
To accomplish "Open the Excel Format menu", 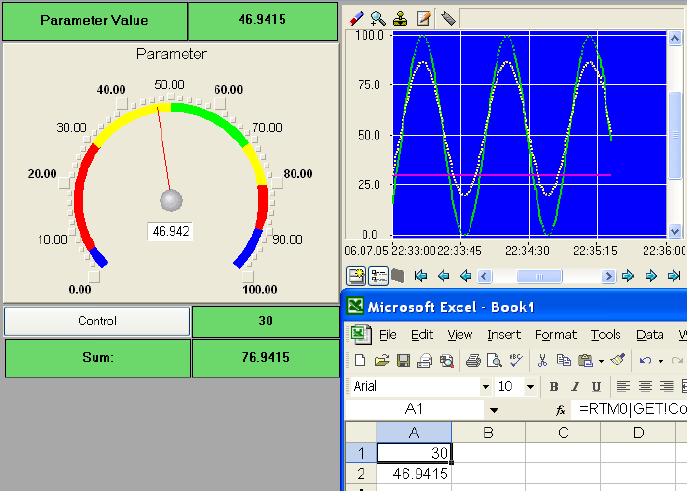I will [555, 335].
